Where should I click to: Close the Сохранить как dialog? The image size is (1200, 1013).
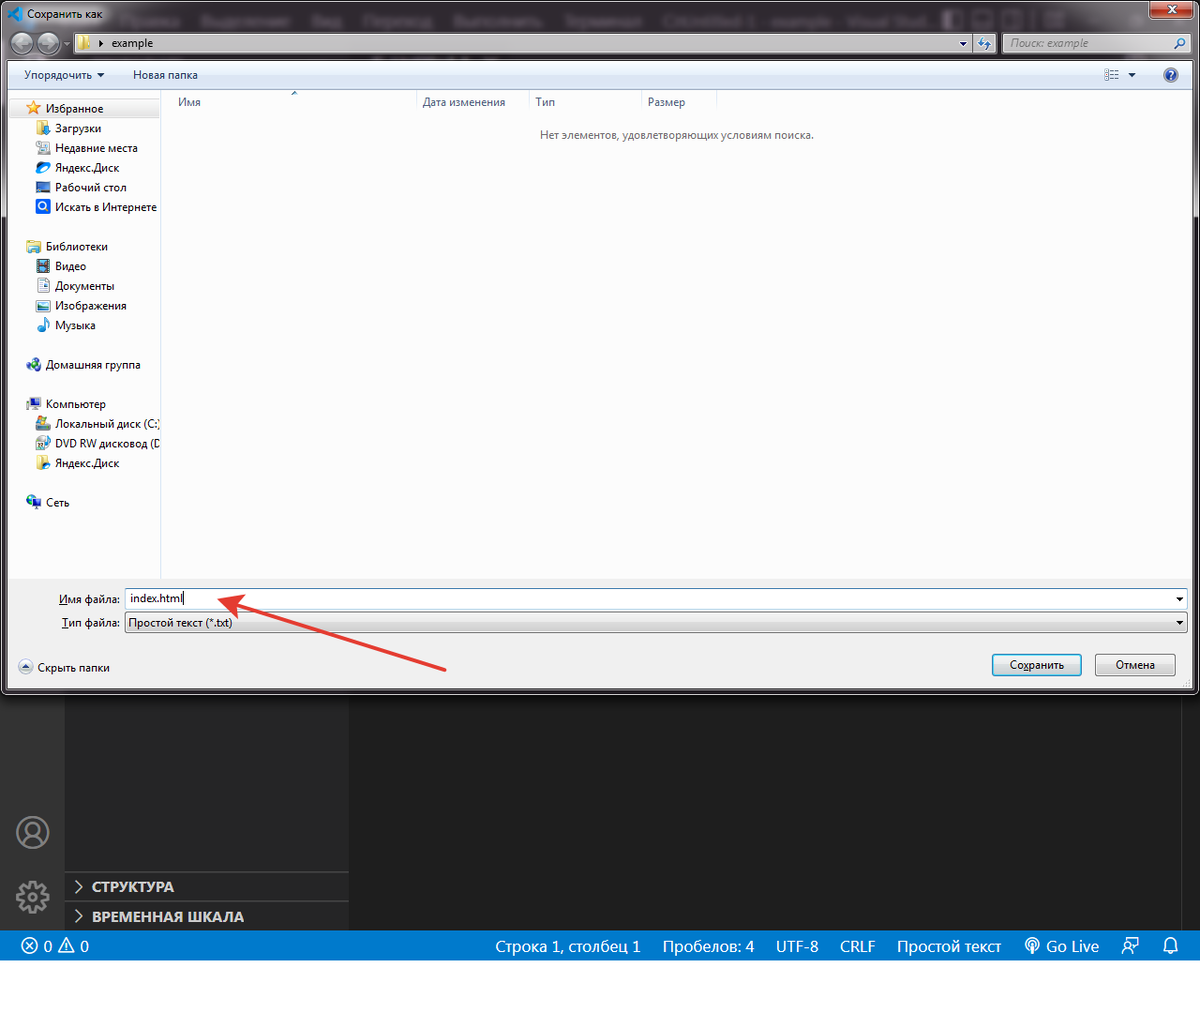pos(1172,10)
